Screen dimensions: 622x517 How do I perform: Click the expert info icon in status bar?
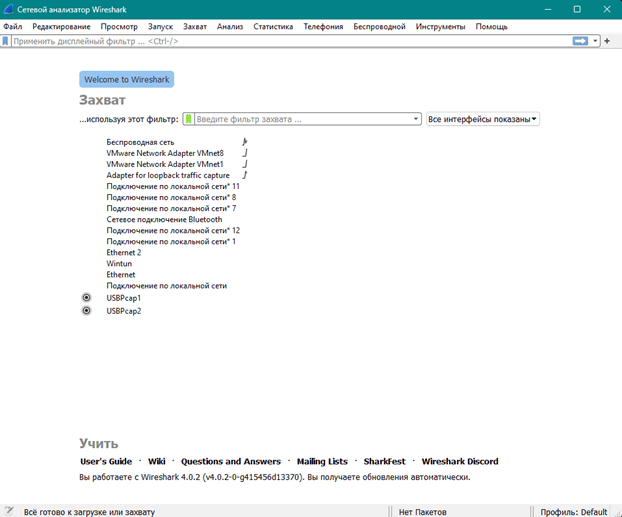pos(9,511)
